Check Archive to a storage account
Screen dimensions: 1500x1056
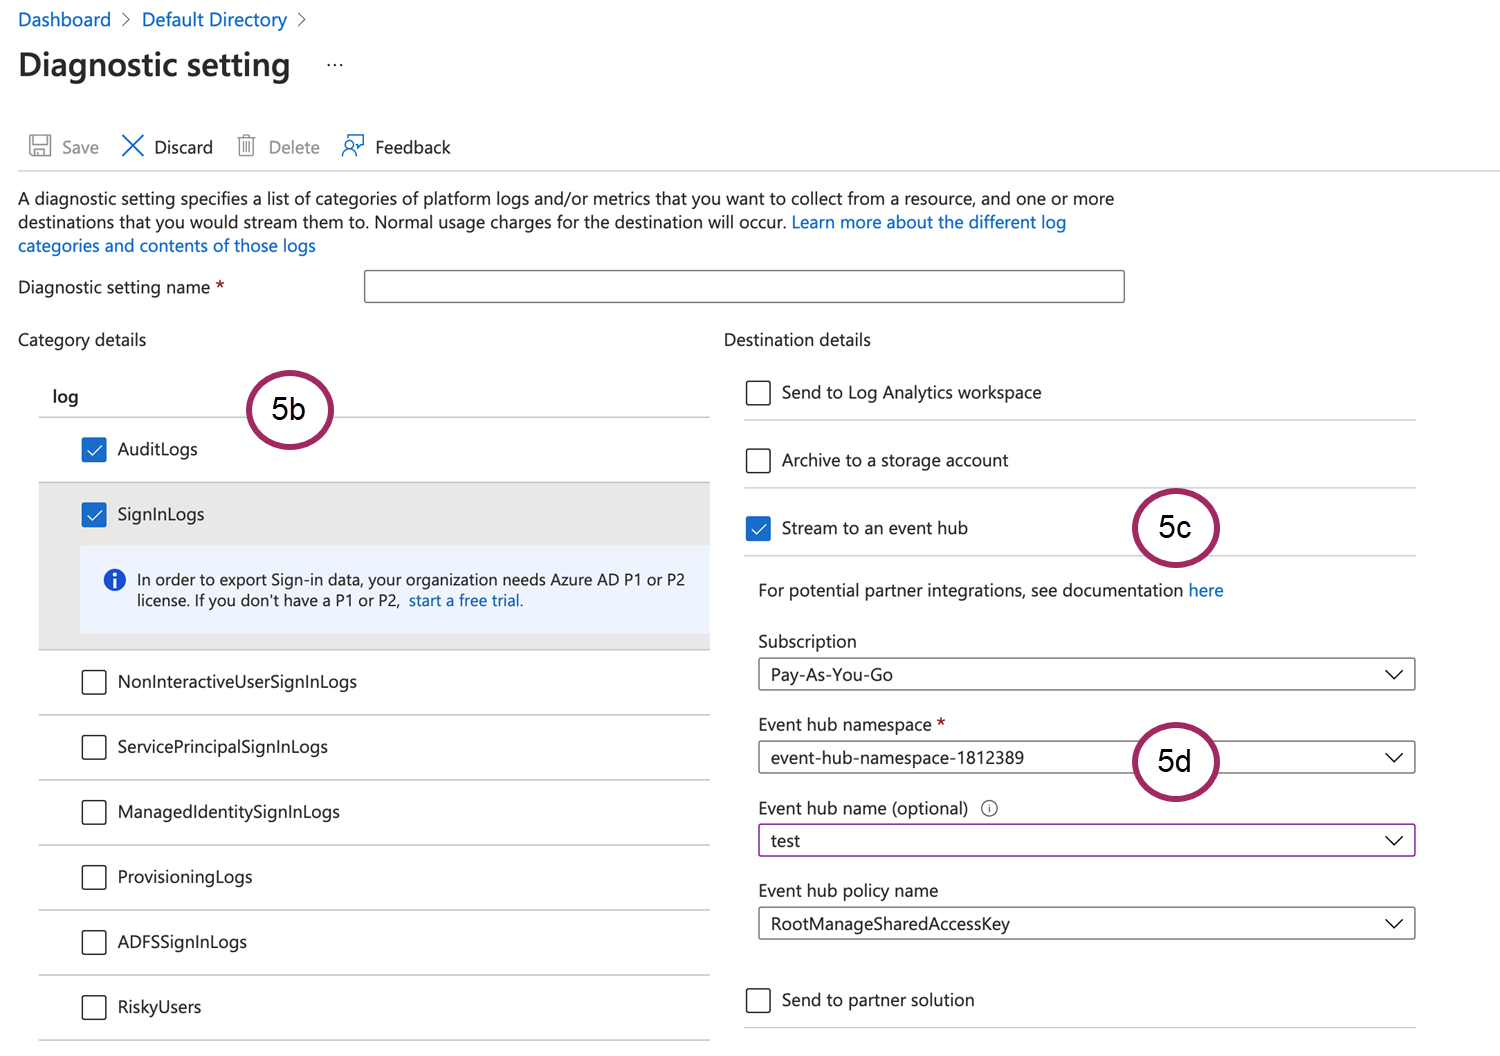click(x=758, y=460)
